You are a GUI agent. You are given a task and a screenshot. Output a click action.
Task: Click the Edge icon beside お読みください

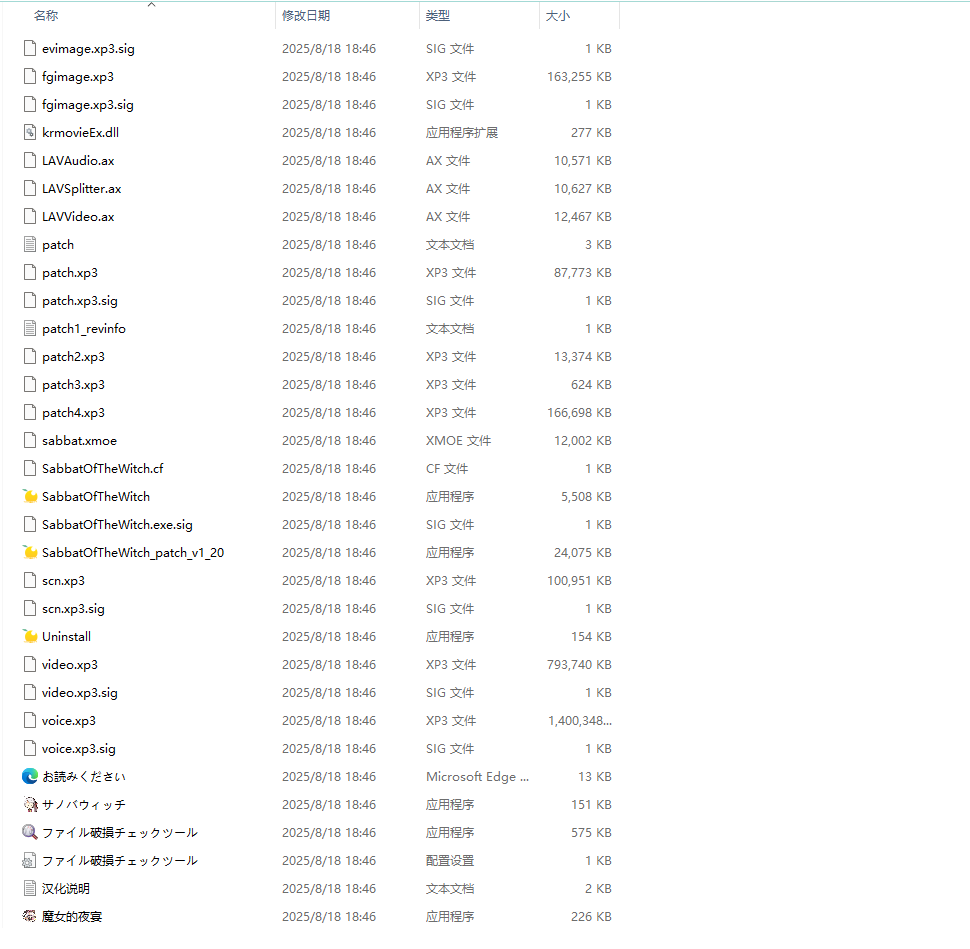(30, 776)
